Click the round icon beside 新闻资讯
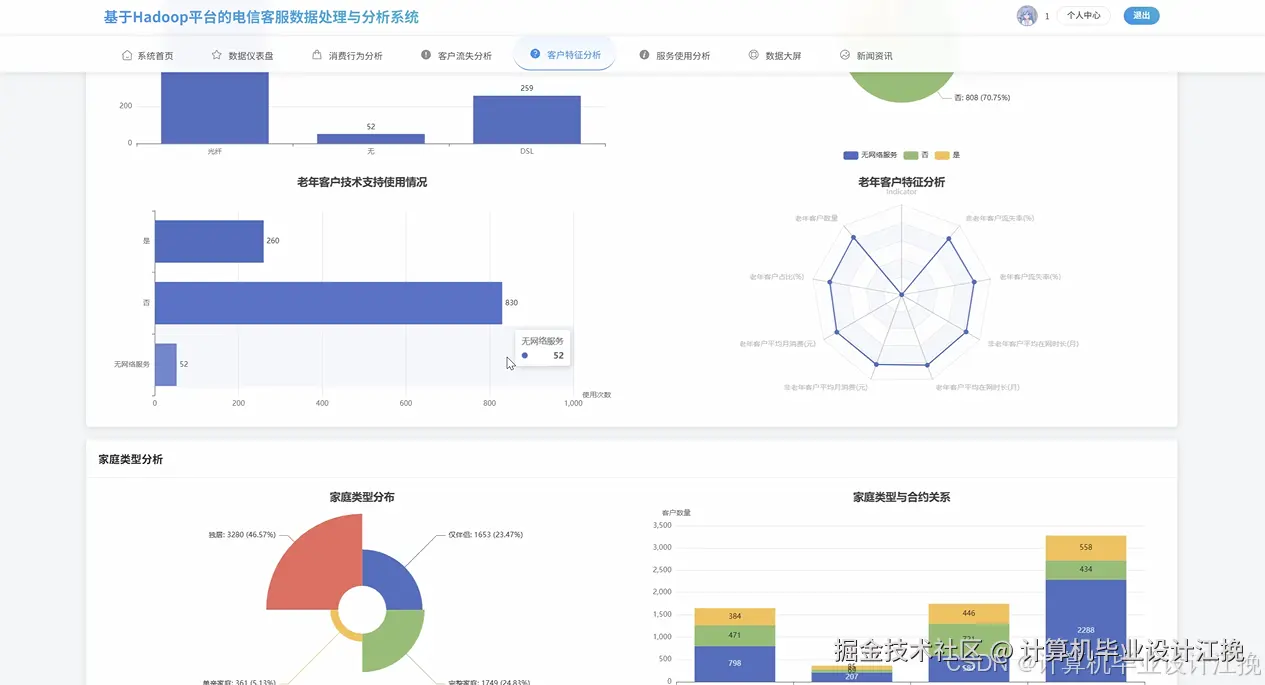The height and width of the screenshot is (685, 1265). point(845,55)
